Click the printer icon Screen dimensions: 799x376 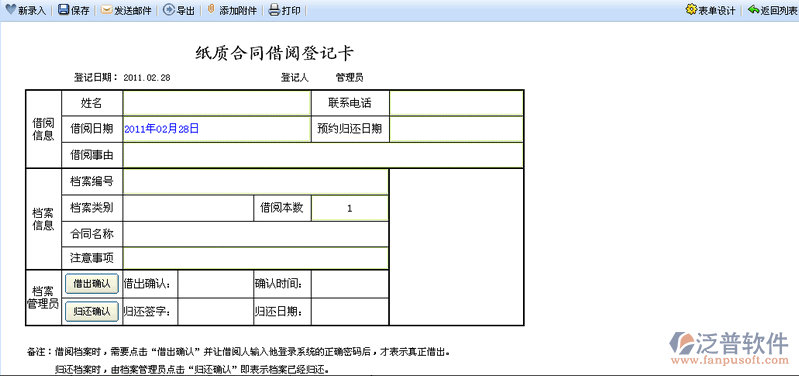point(274,10)
